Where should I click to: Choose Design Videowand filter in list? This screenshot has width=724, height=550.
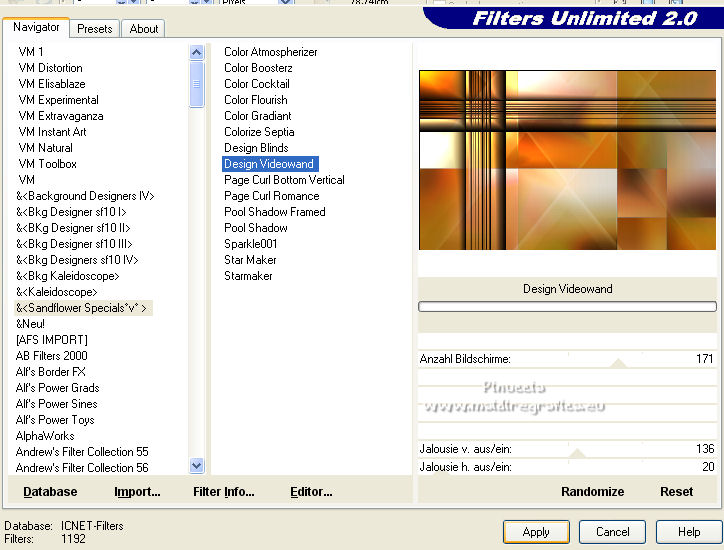coord(270,164)
